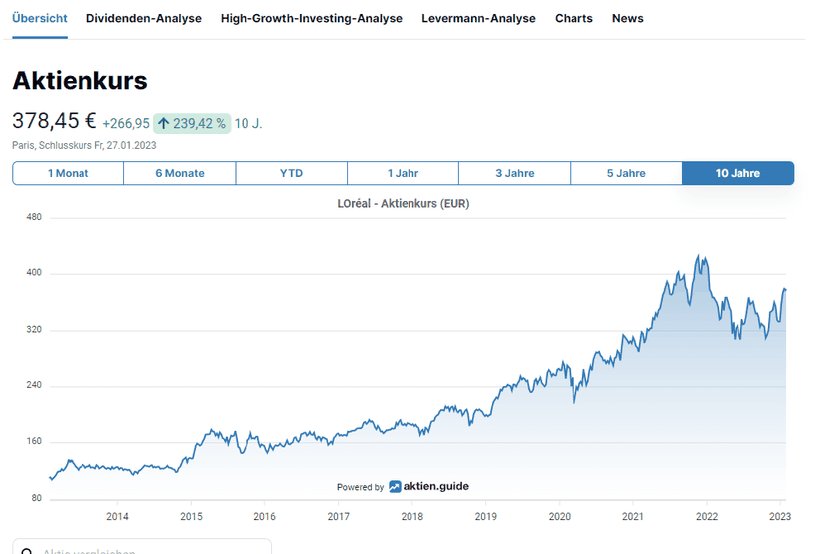Click the 378,45 € share price
Viewport: 820px width, 554px height.
[x=54, y=121]
